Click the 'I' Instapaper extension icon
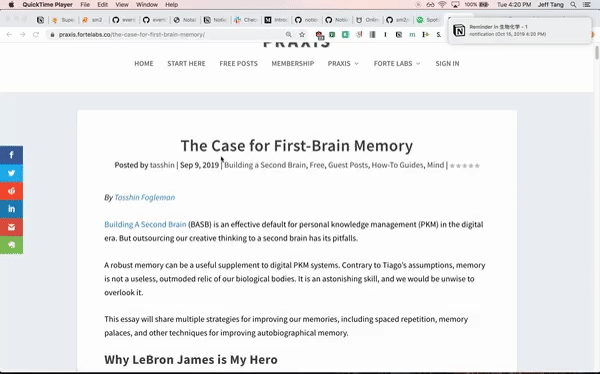This screenshot has width=600, height=374. pyautogui.click(x=385, y=34)
